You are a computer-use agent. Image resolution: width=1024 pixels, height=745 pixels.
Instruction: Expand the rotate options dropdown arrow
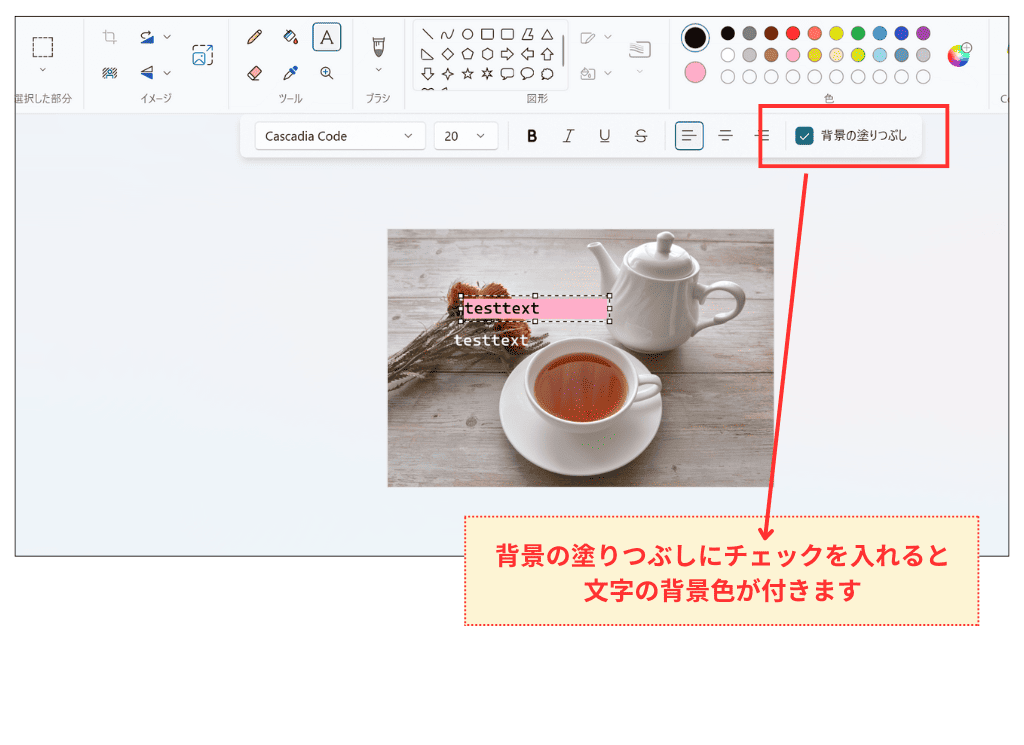click(165, 36)
